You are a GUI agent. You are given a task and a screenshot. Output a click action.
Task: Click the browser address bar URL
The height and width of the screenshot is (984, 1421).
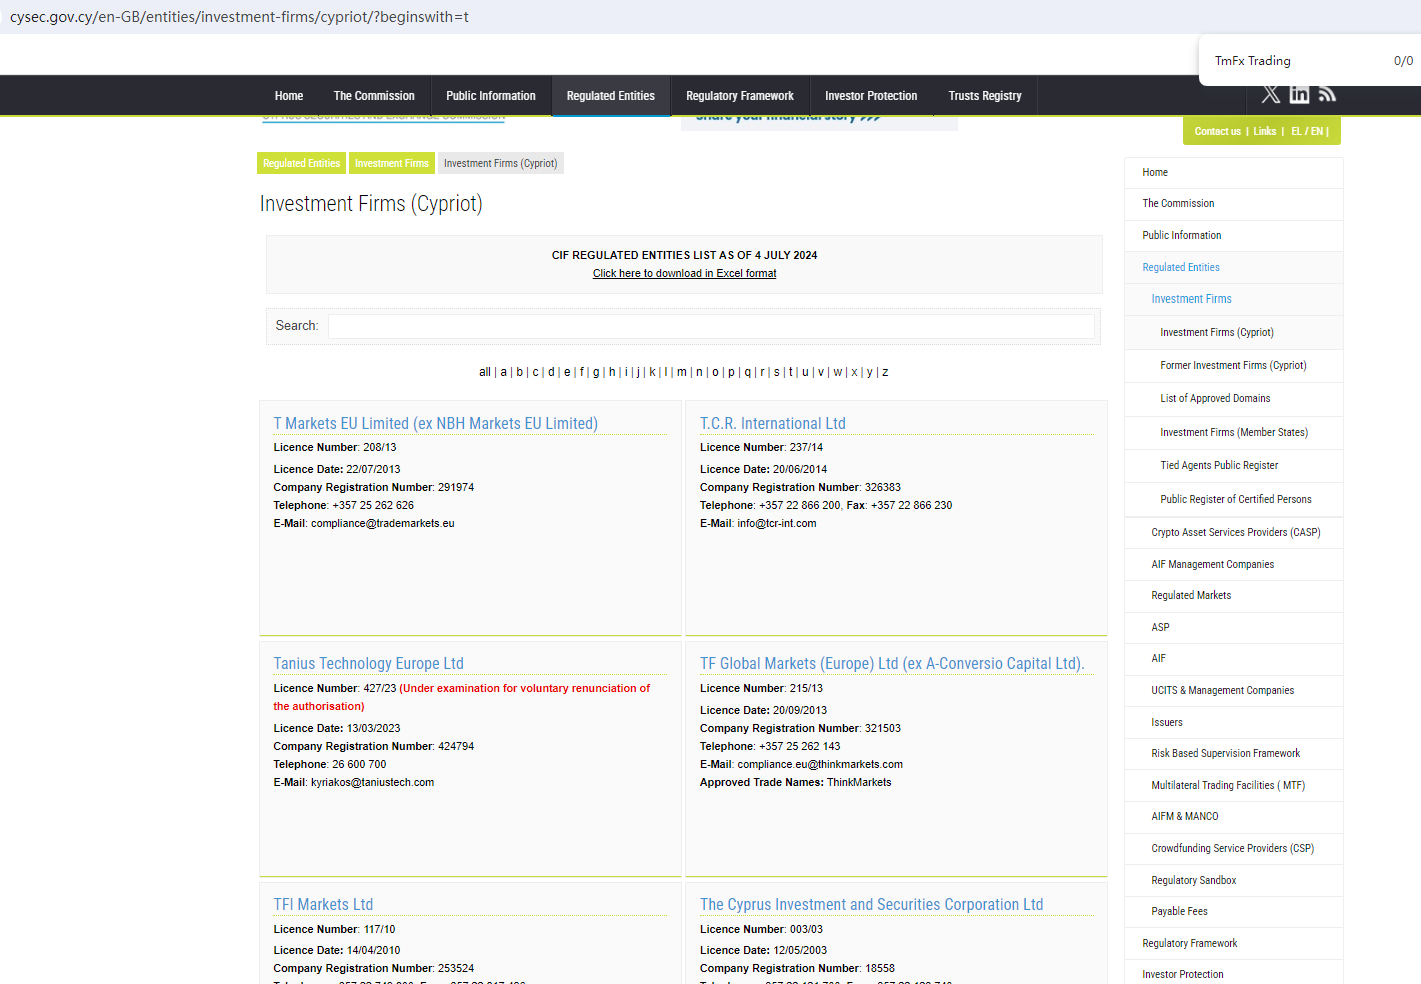pyautogui.click(x=240, y=17)
